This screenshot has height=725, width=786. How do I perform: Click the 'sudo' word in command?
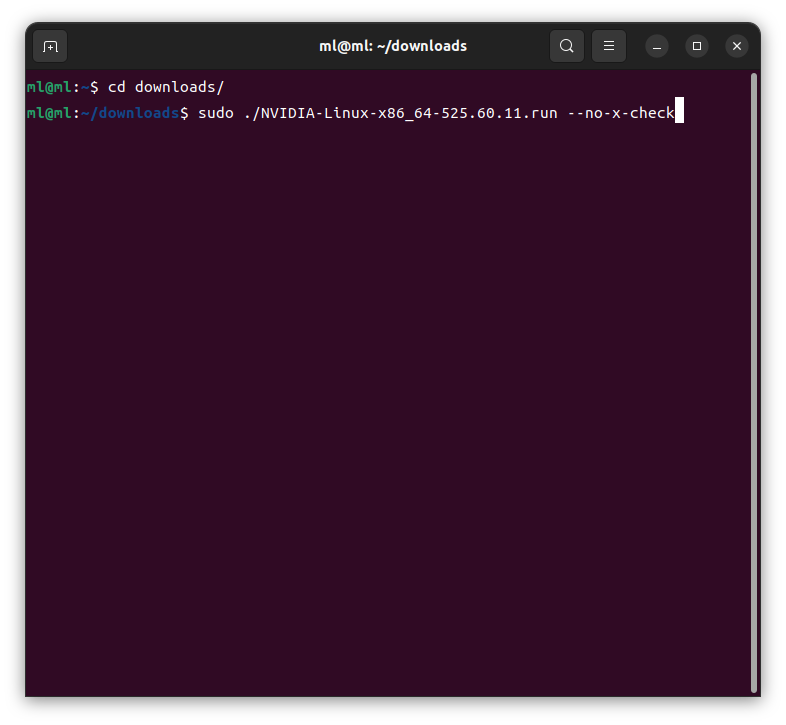click(216, 113)
